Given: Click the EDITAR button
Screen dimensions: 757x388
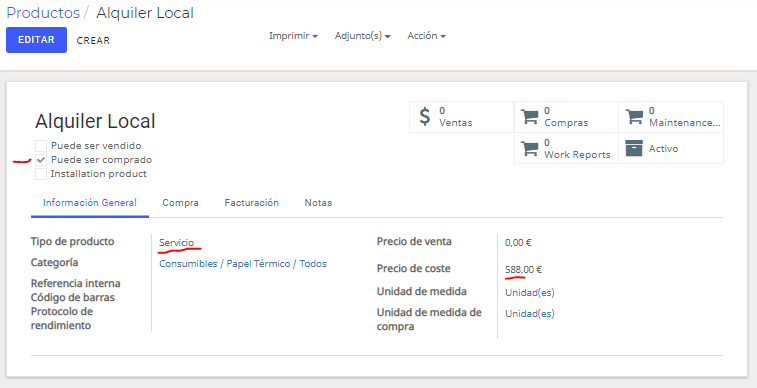Looking at the screenshot, I should pyautogui.click(x=36, y=40).
